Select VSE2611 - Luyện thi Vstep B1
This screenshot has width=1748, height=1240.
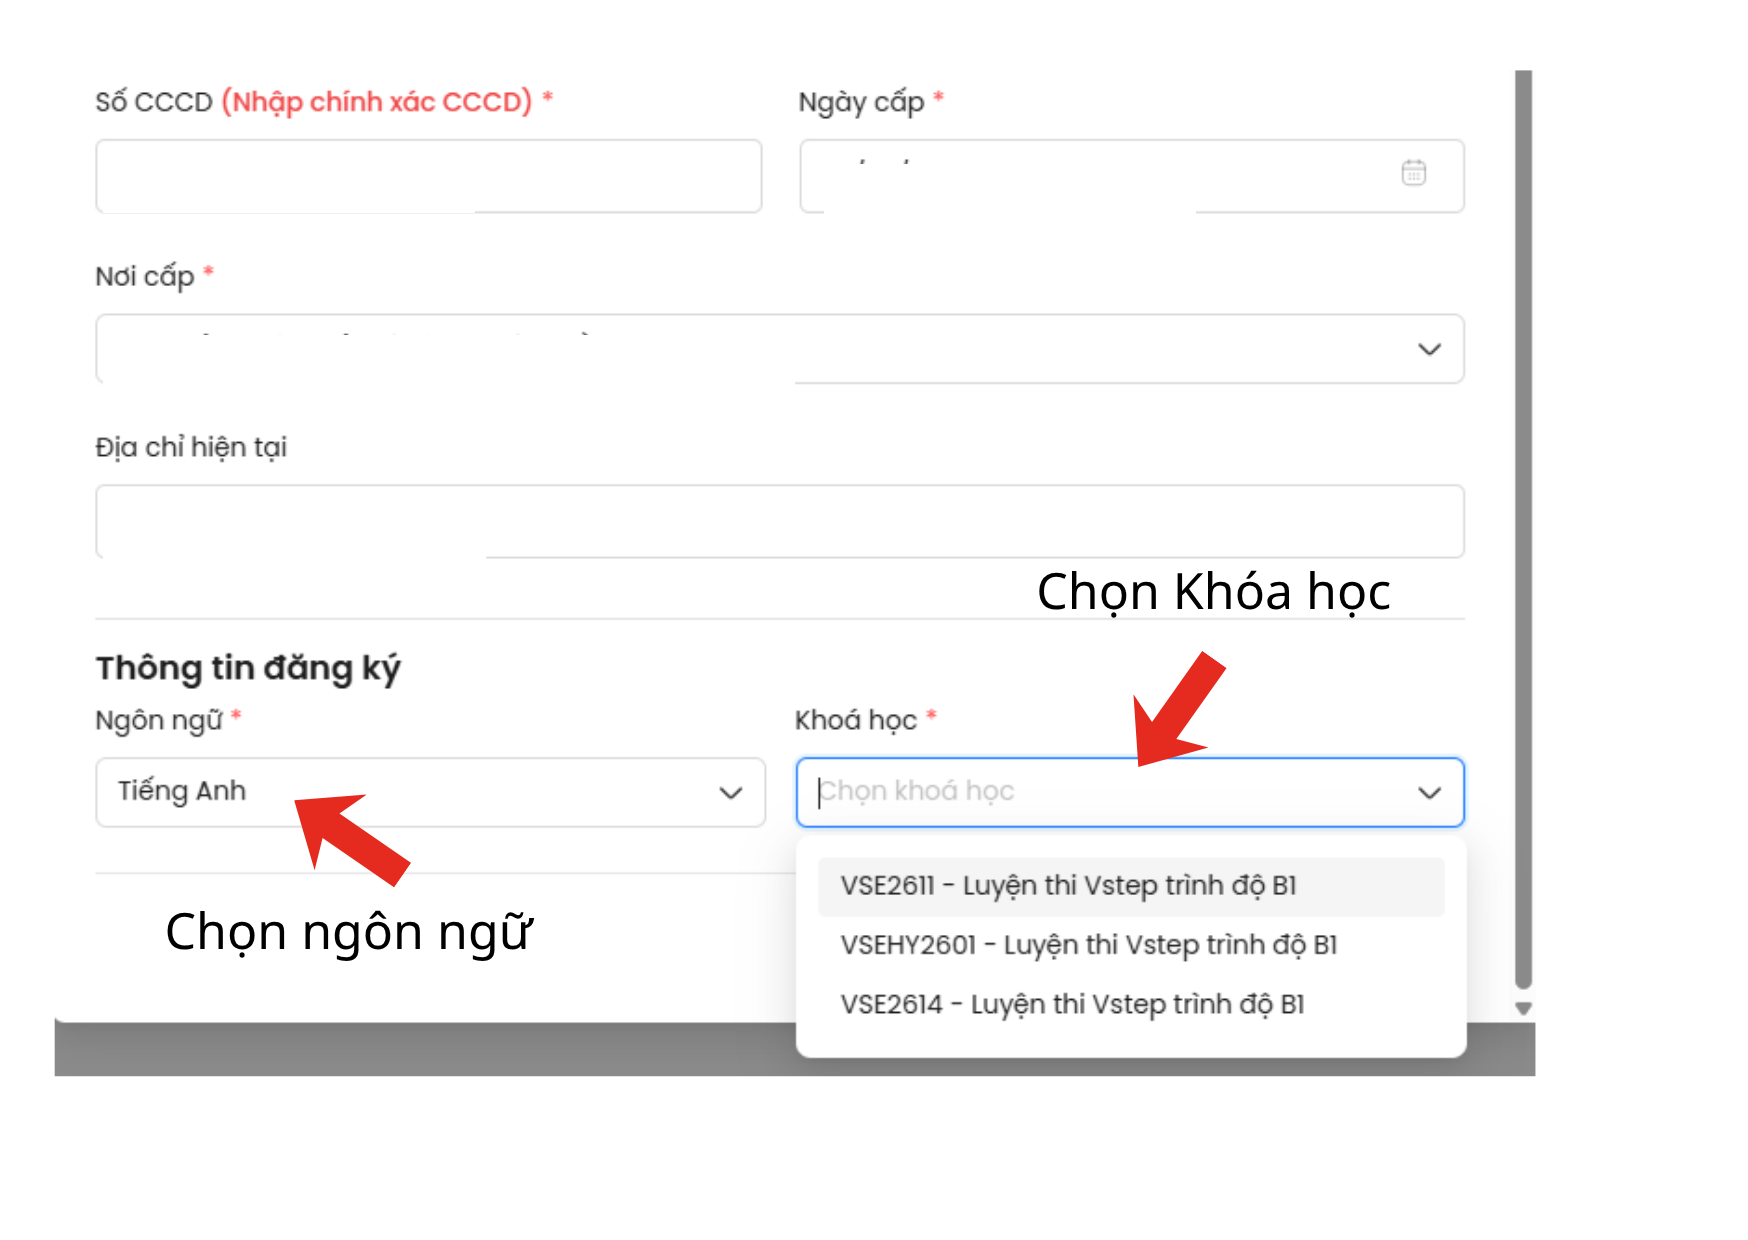tap(1131, 886)
